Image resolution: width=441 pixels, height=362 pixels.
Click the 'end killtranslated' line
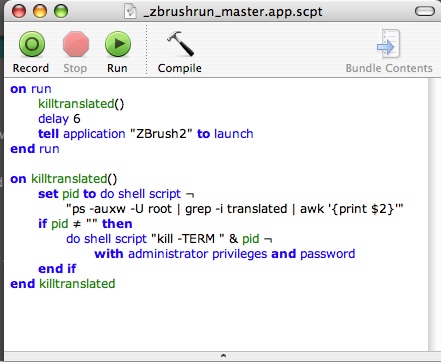pyautogui.click(x=63, y=284)
